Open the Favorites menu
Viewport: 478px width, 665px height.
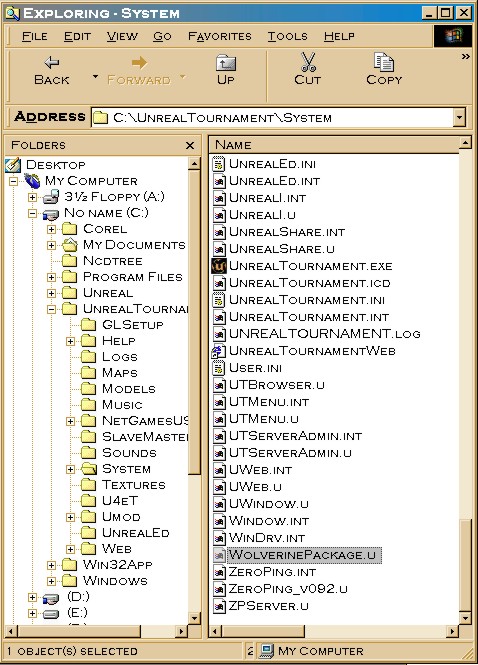pyautogui.click(x=220, y=36)
